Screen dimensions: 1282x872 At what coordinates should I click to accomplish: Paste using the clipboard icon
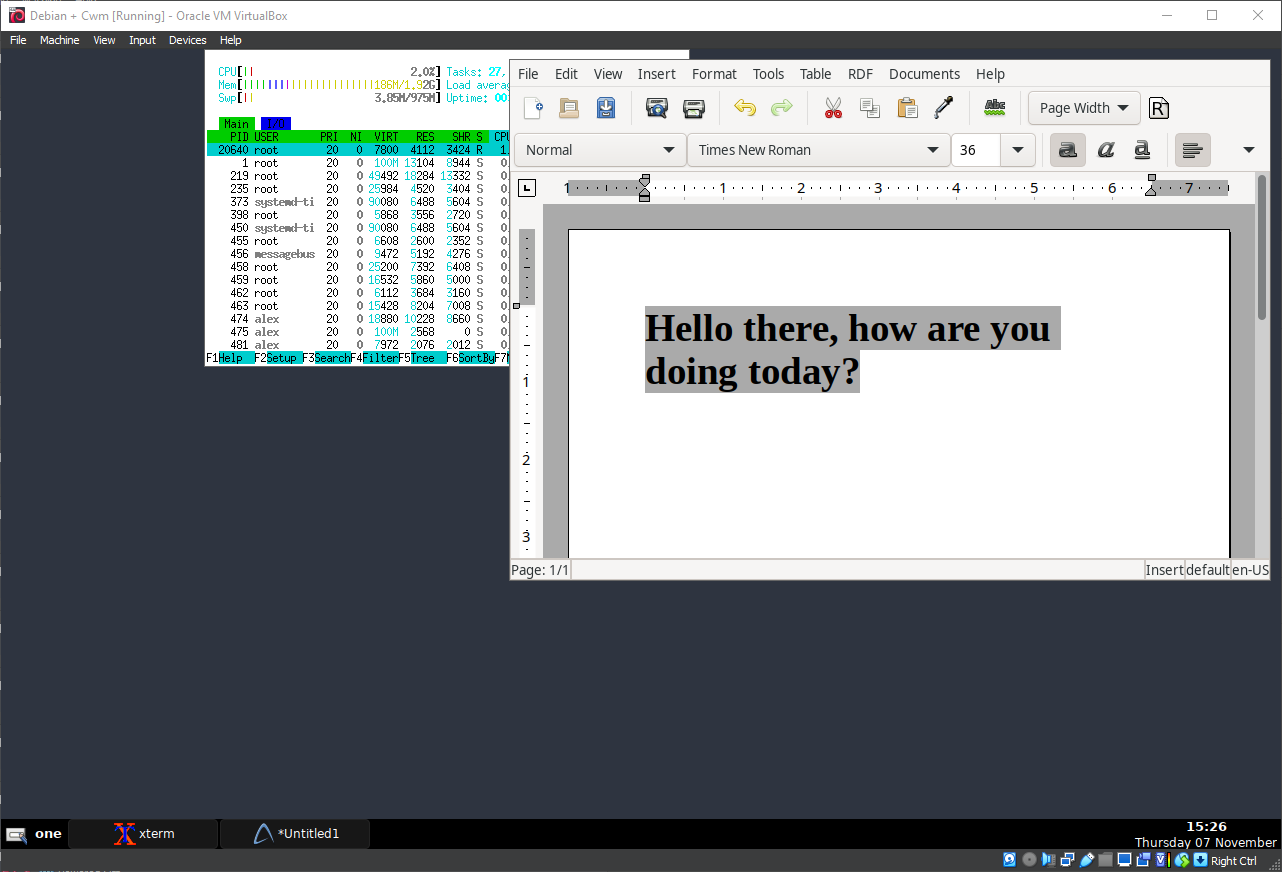coord(907,108)
